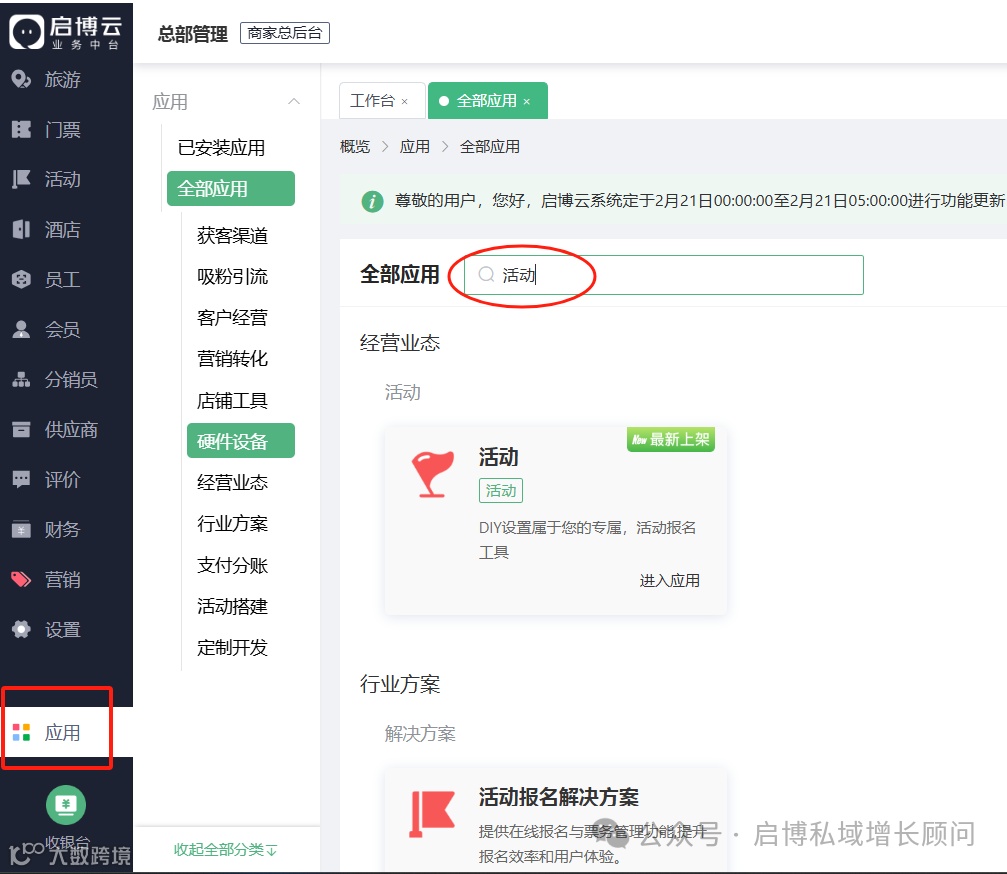Viewport: 1007px width, 874px height.
Task: Select the 获客渠道 category
Action: coord(232,236)
